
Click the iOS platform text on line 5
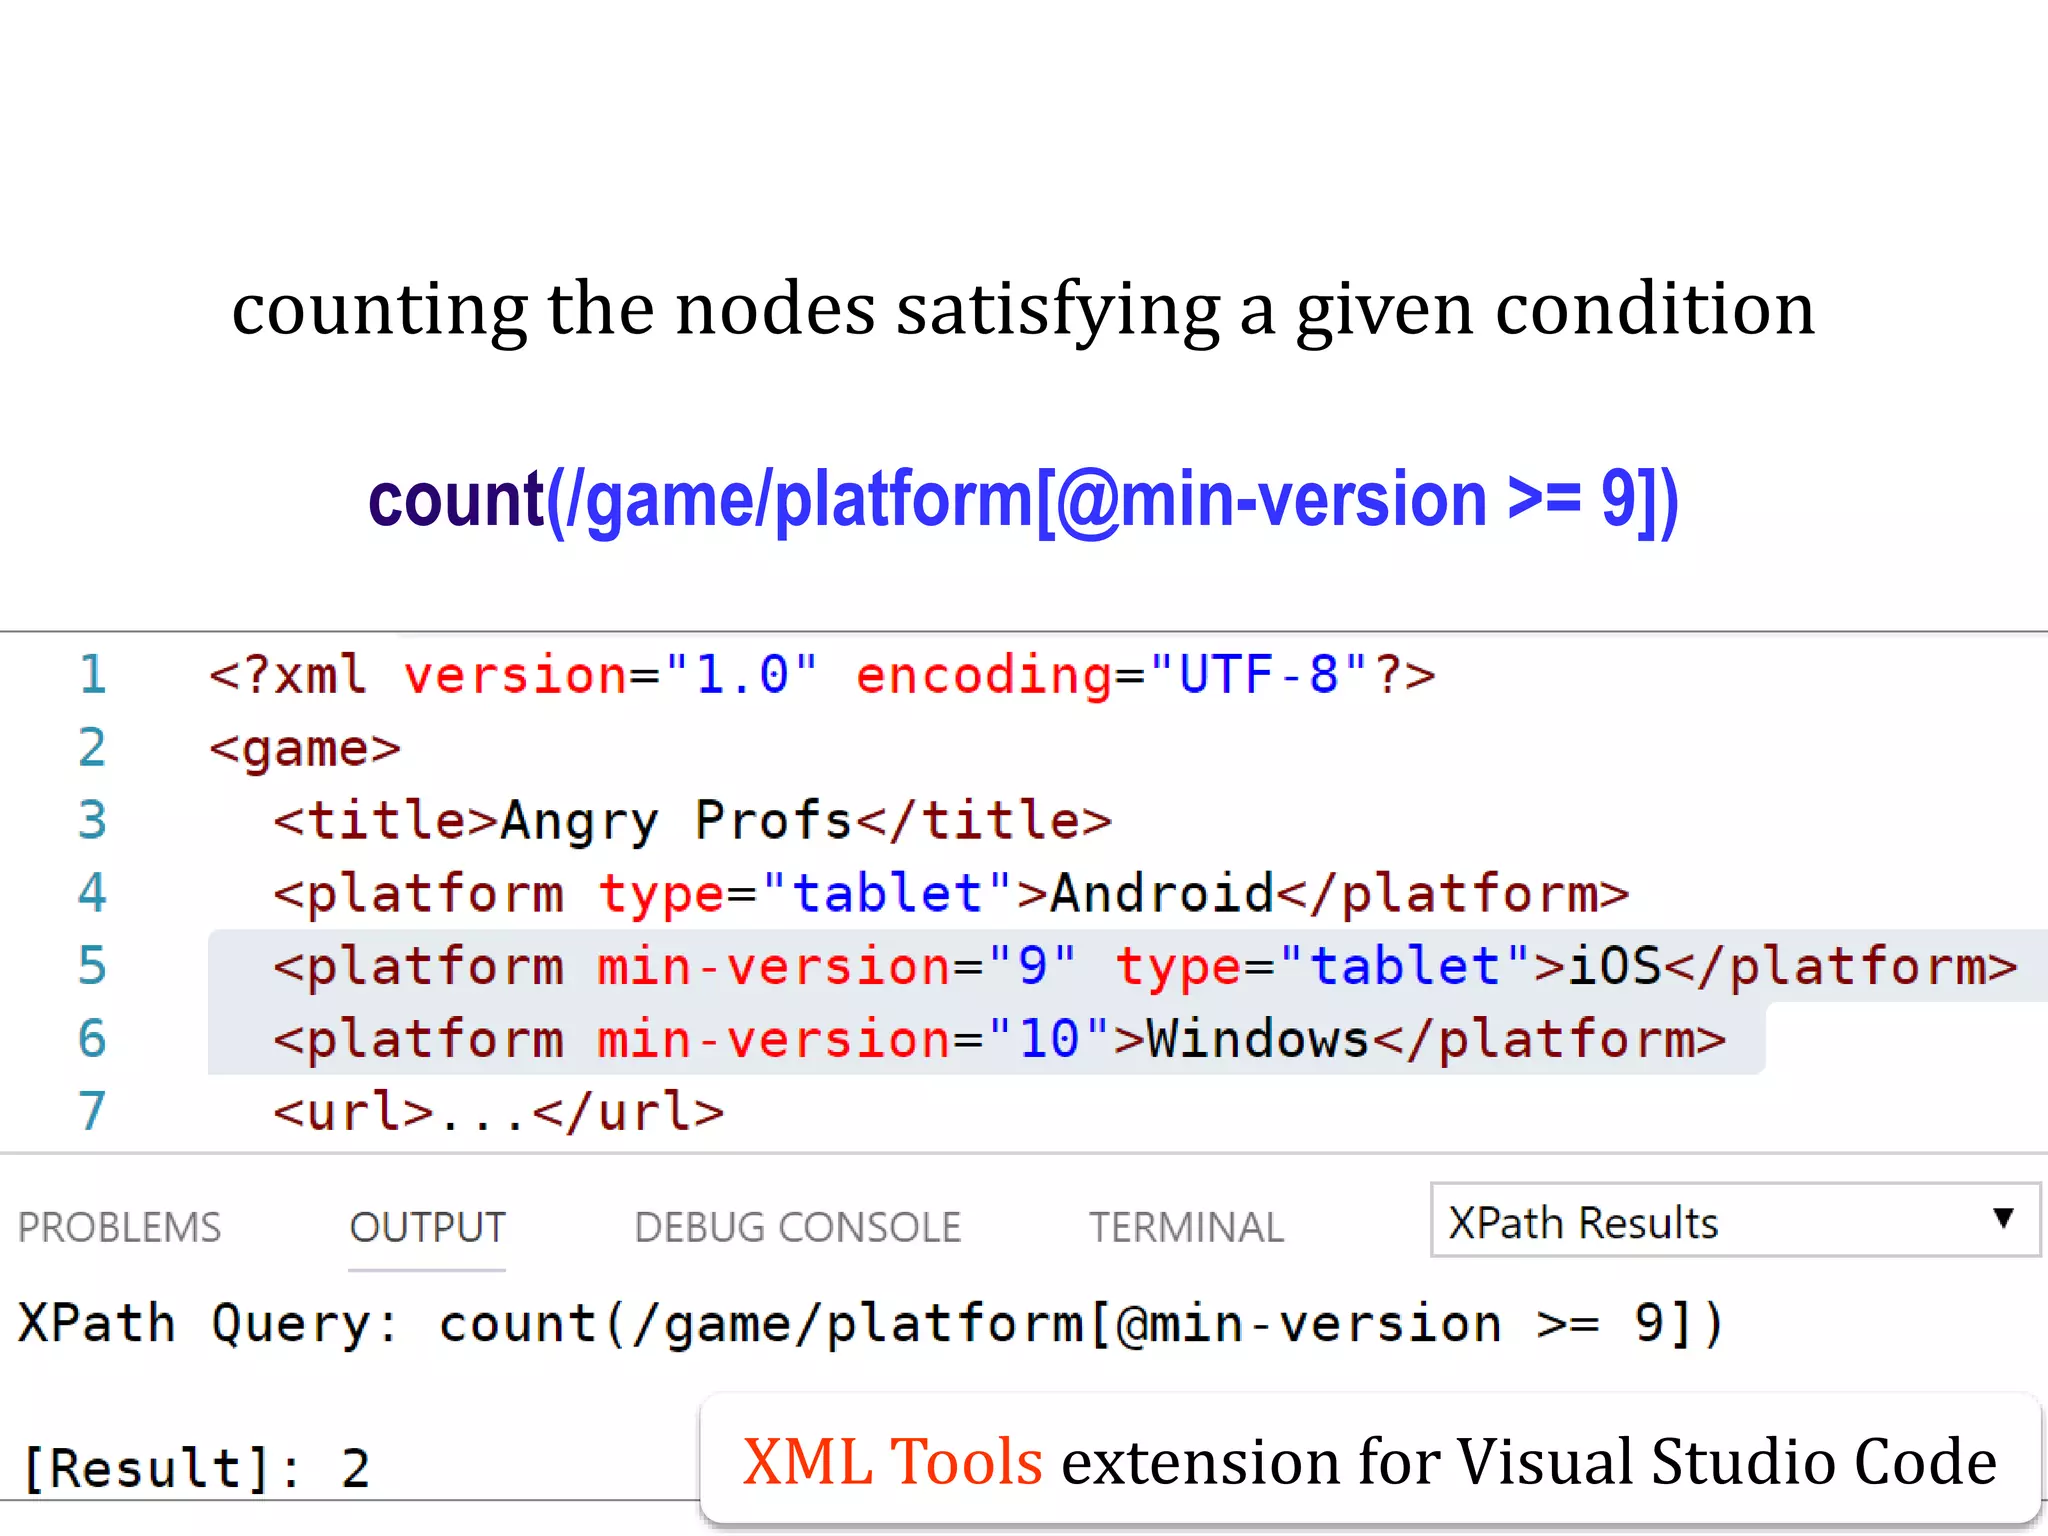point(1614,966)
